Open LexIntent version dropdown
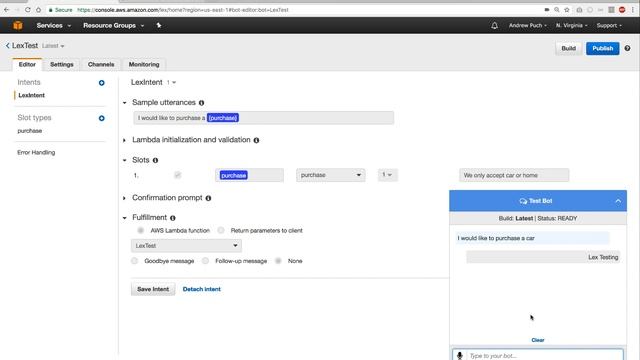This screenshot has width=640, height=360. tap(171, 82)
